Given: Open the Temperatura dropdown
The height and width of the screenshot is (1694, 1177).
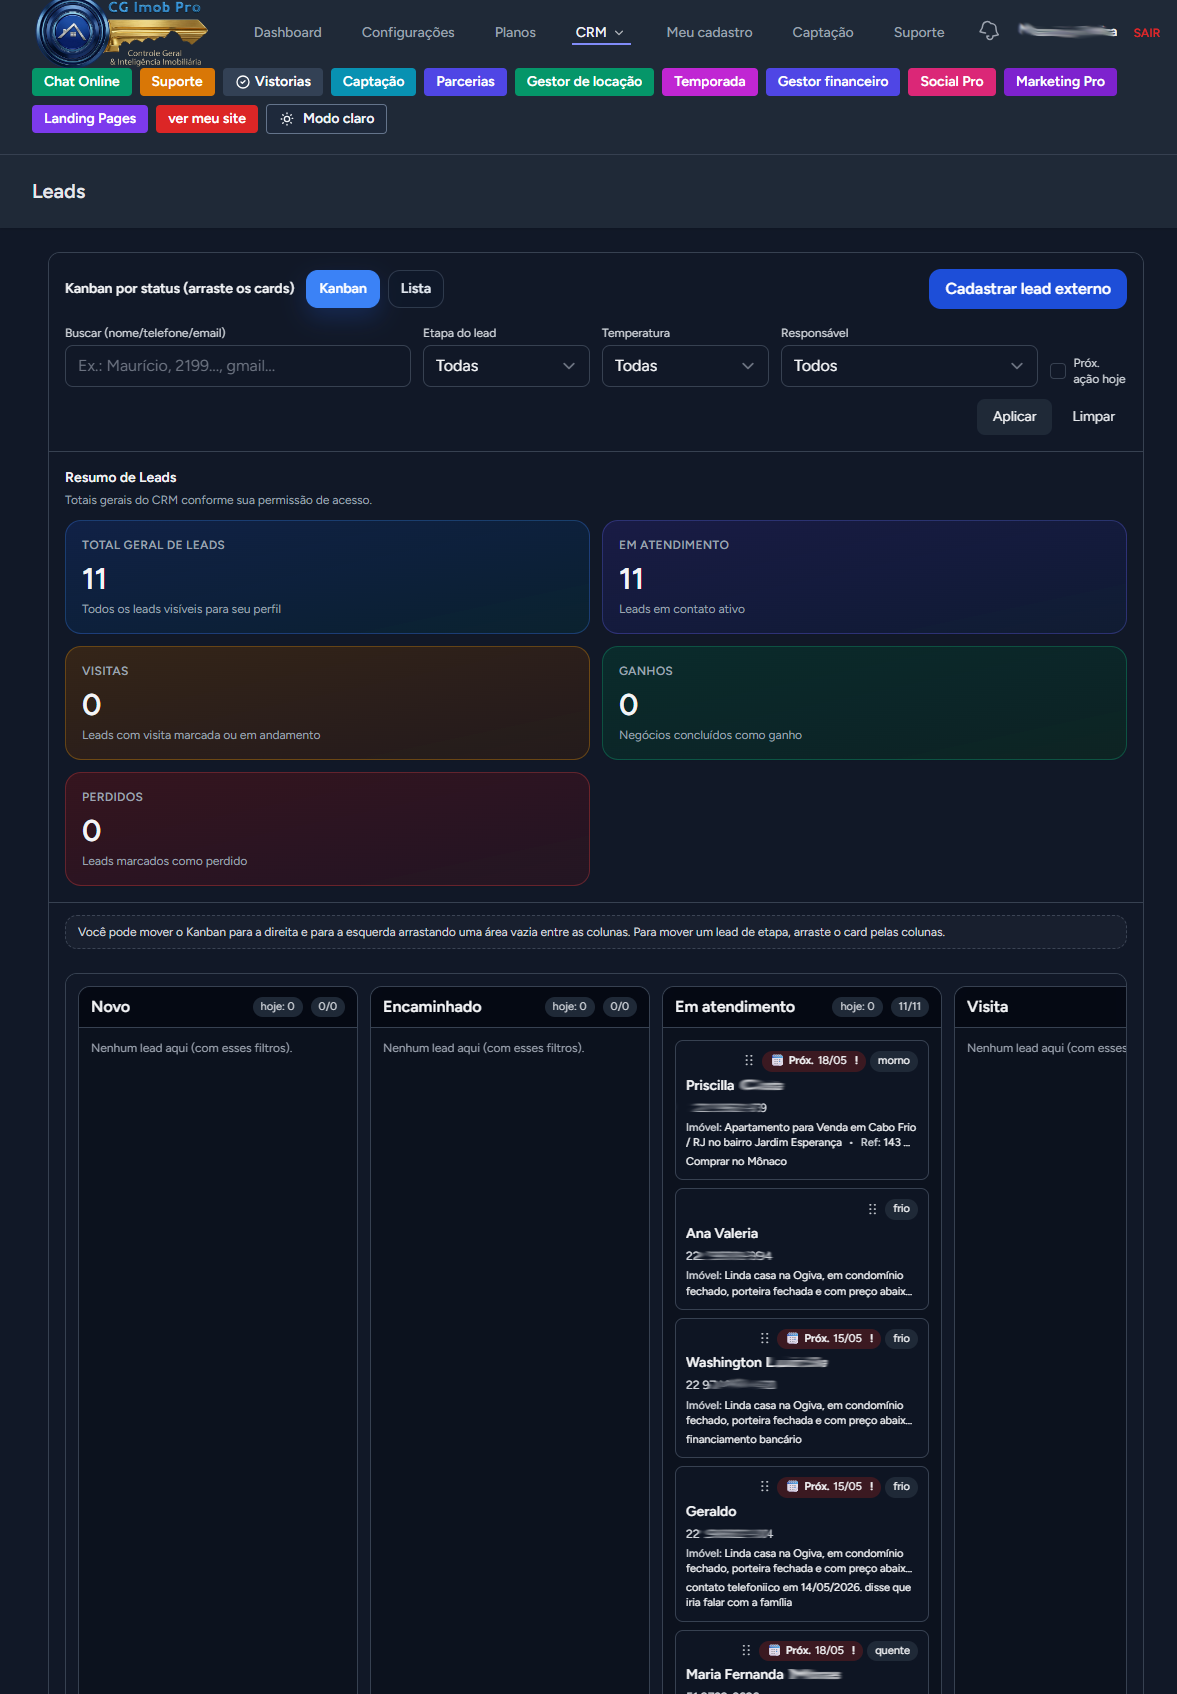Looking at the screenshot, I should tap(685, 366).
